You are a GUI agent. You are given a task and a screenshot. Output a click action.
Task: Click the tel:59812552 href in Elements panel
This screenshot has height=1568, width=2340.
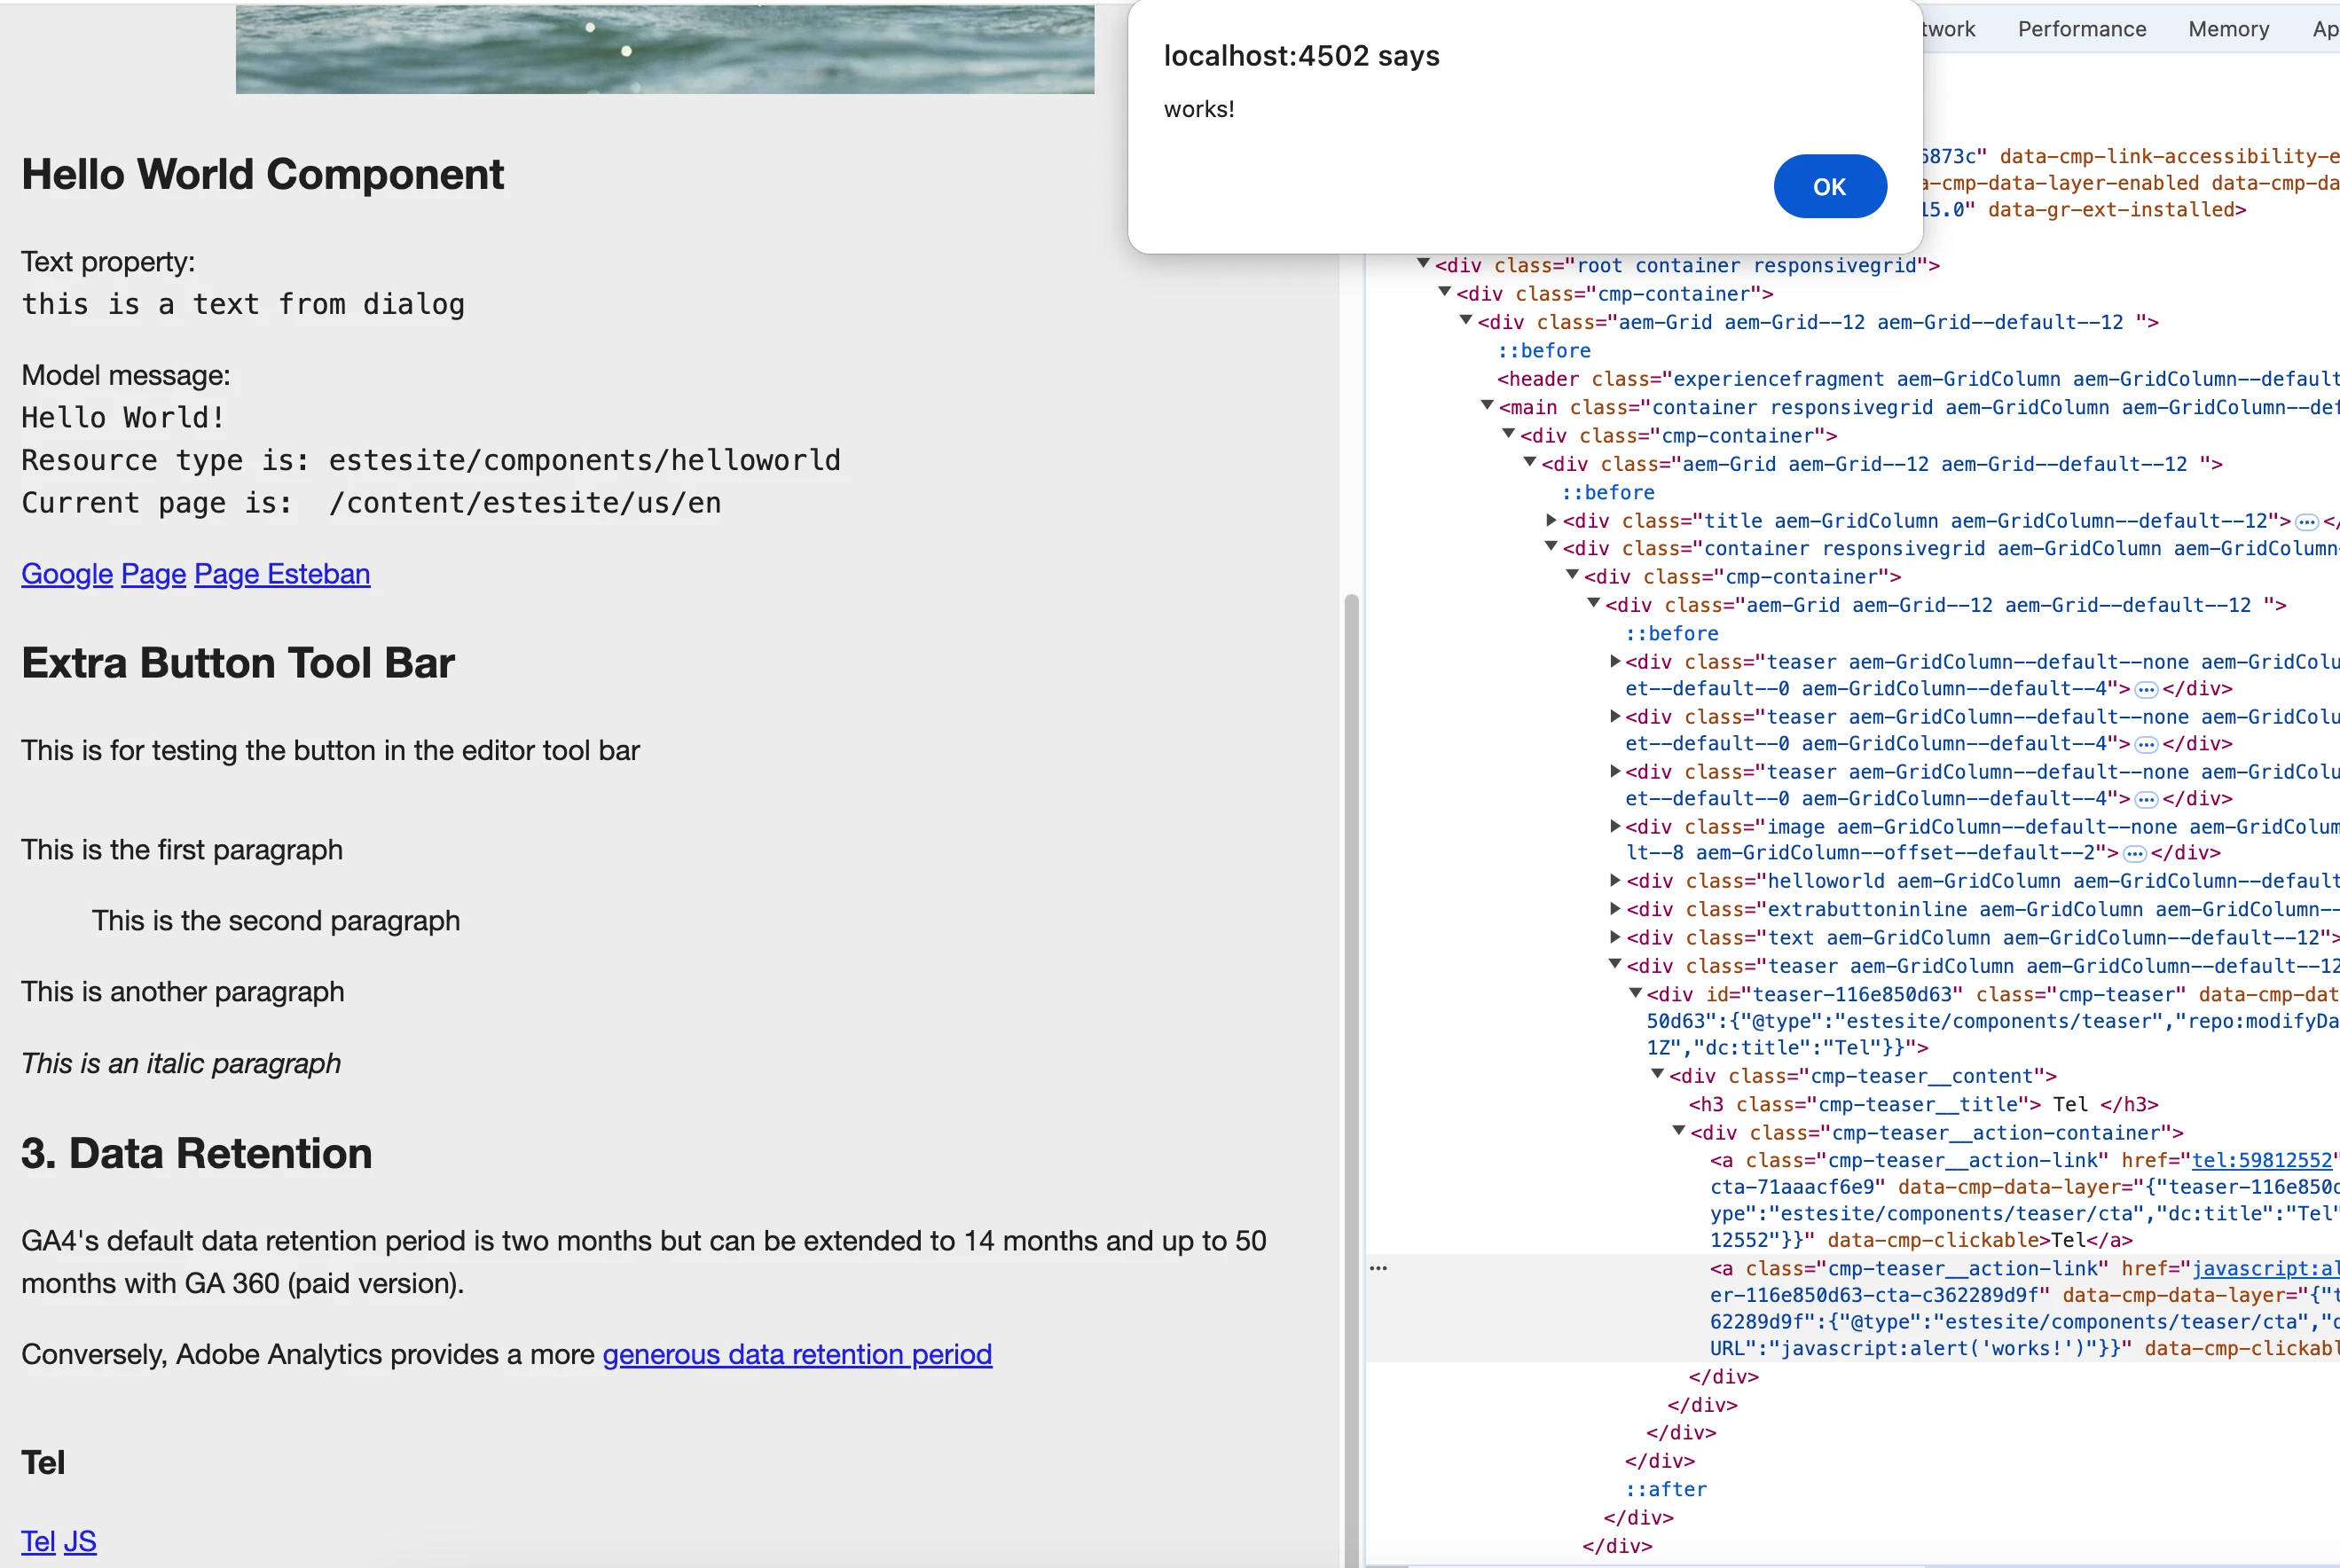(2261, 1160)
